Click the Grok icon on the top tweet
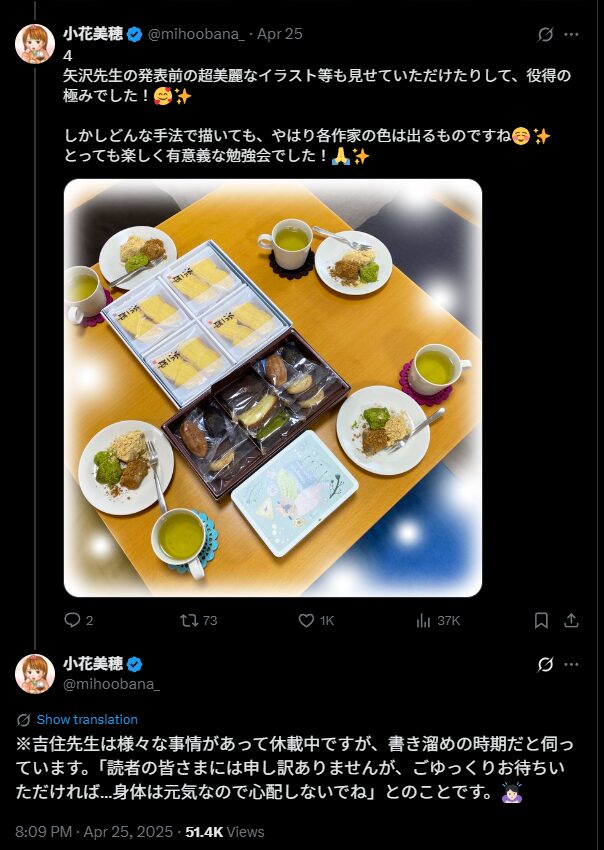The height and width of the screenshot is (850, 604). pyautogui.click(x=545, y=34)
